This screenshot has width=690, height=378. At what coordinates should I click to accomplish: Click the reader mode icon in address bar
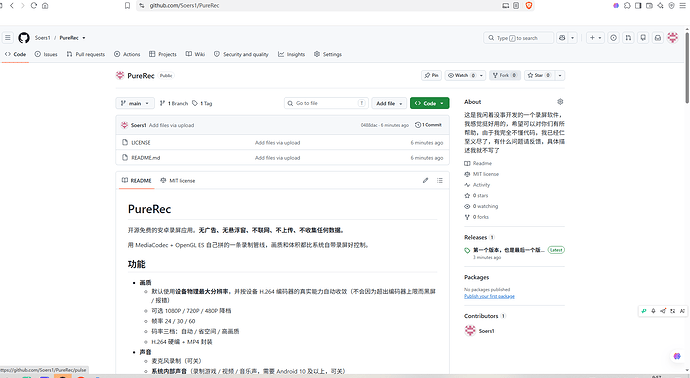pyautogui.click(x=516, y=5)
